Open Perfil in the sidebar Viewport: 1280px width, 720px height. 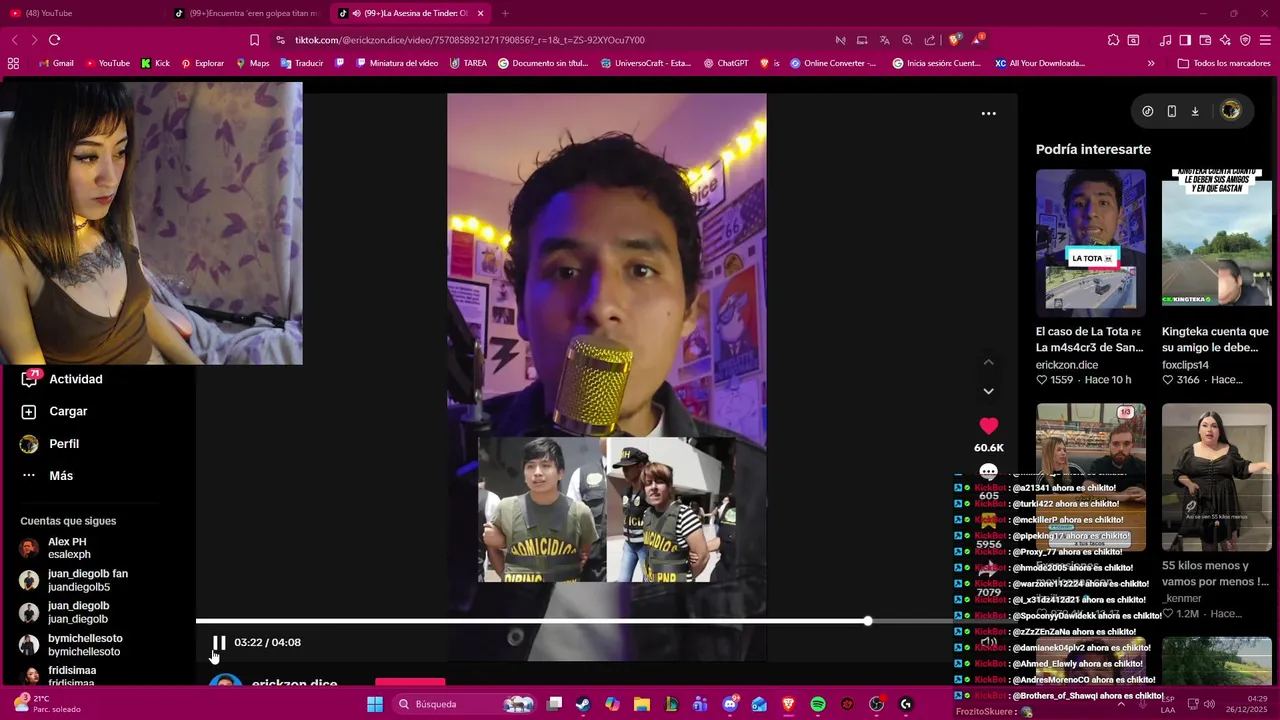point(50,443)
